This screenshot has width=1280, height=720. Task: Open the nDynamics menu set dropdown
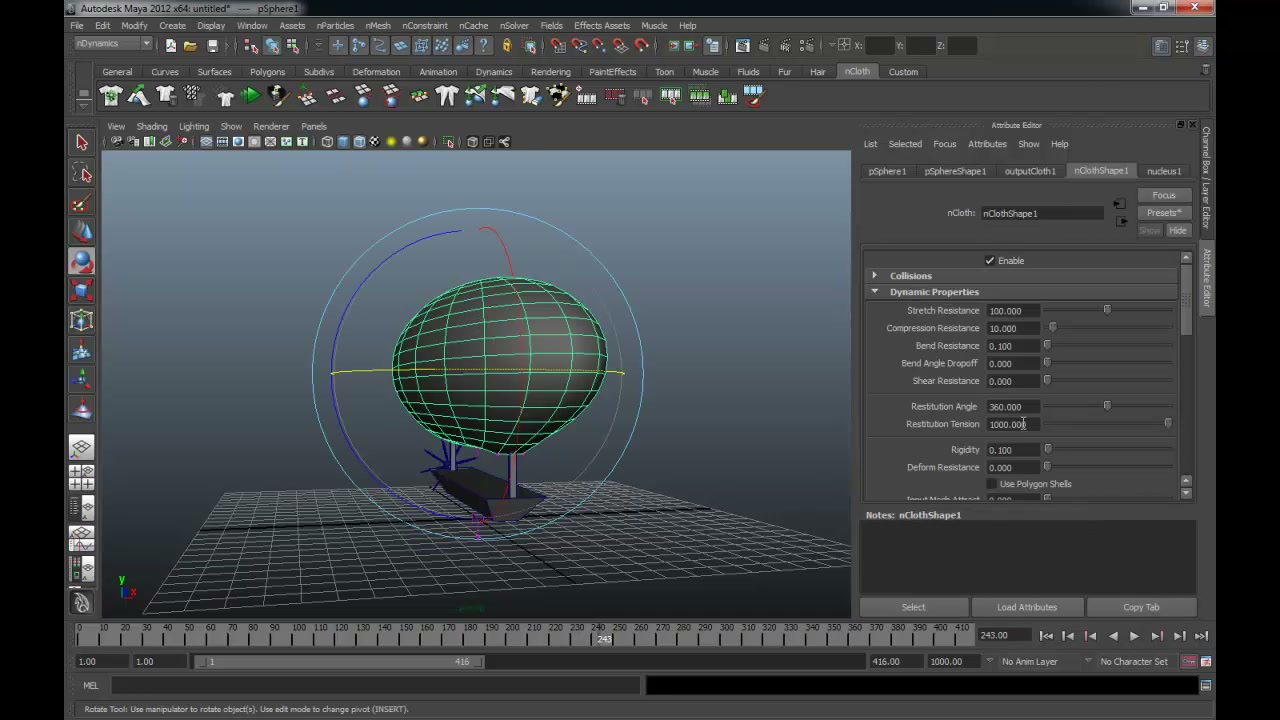(113, 44)
